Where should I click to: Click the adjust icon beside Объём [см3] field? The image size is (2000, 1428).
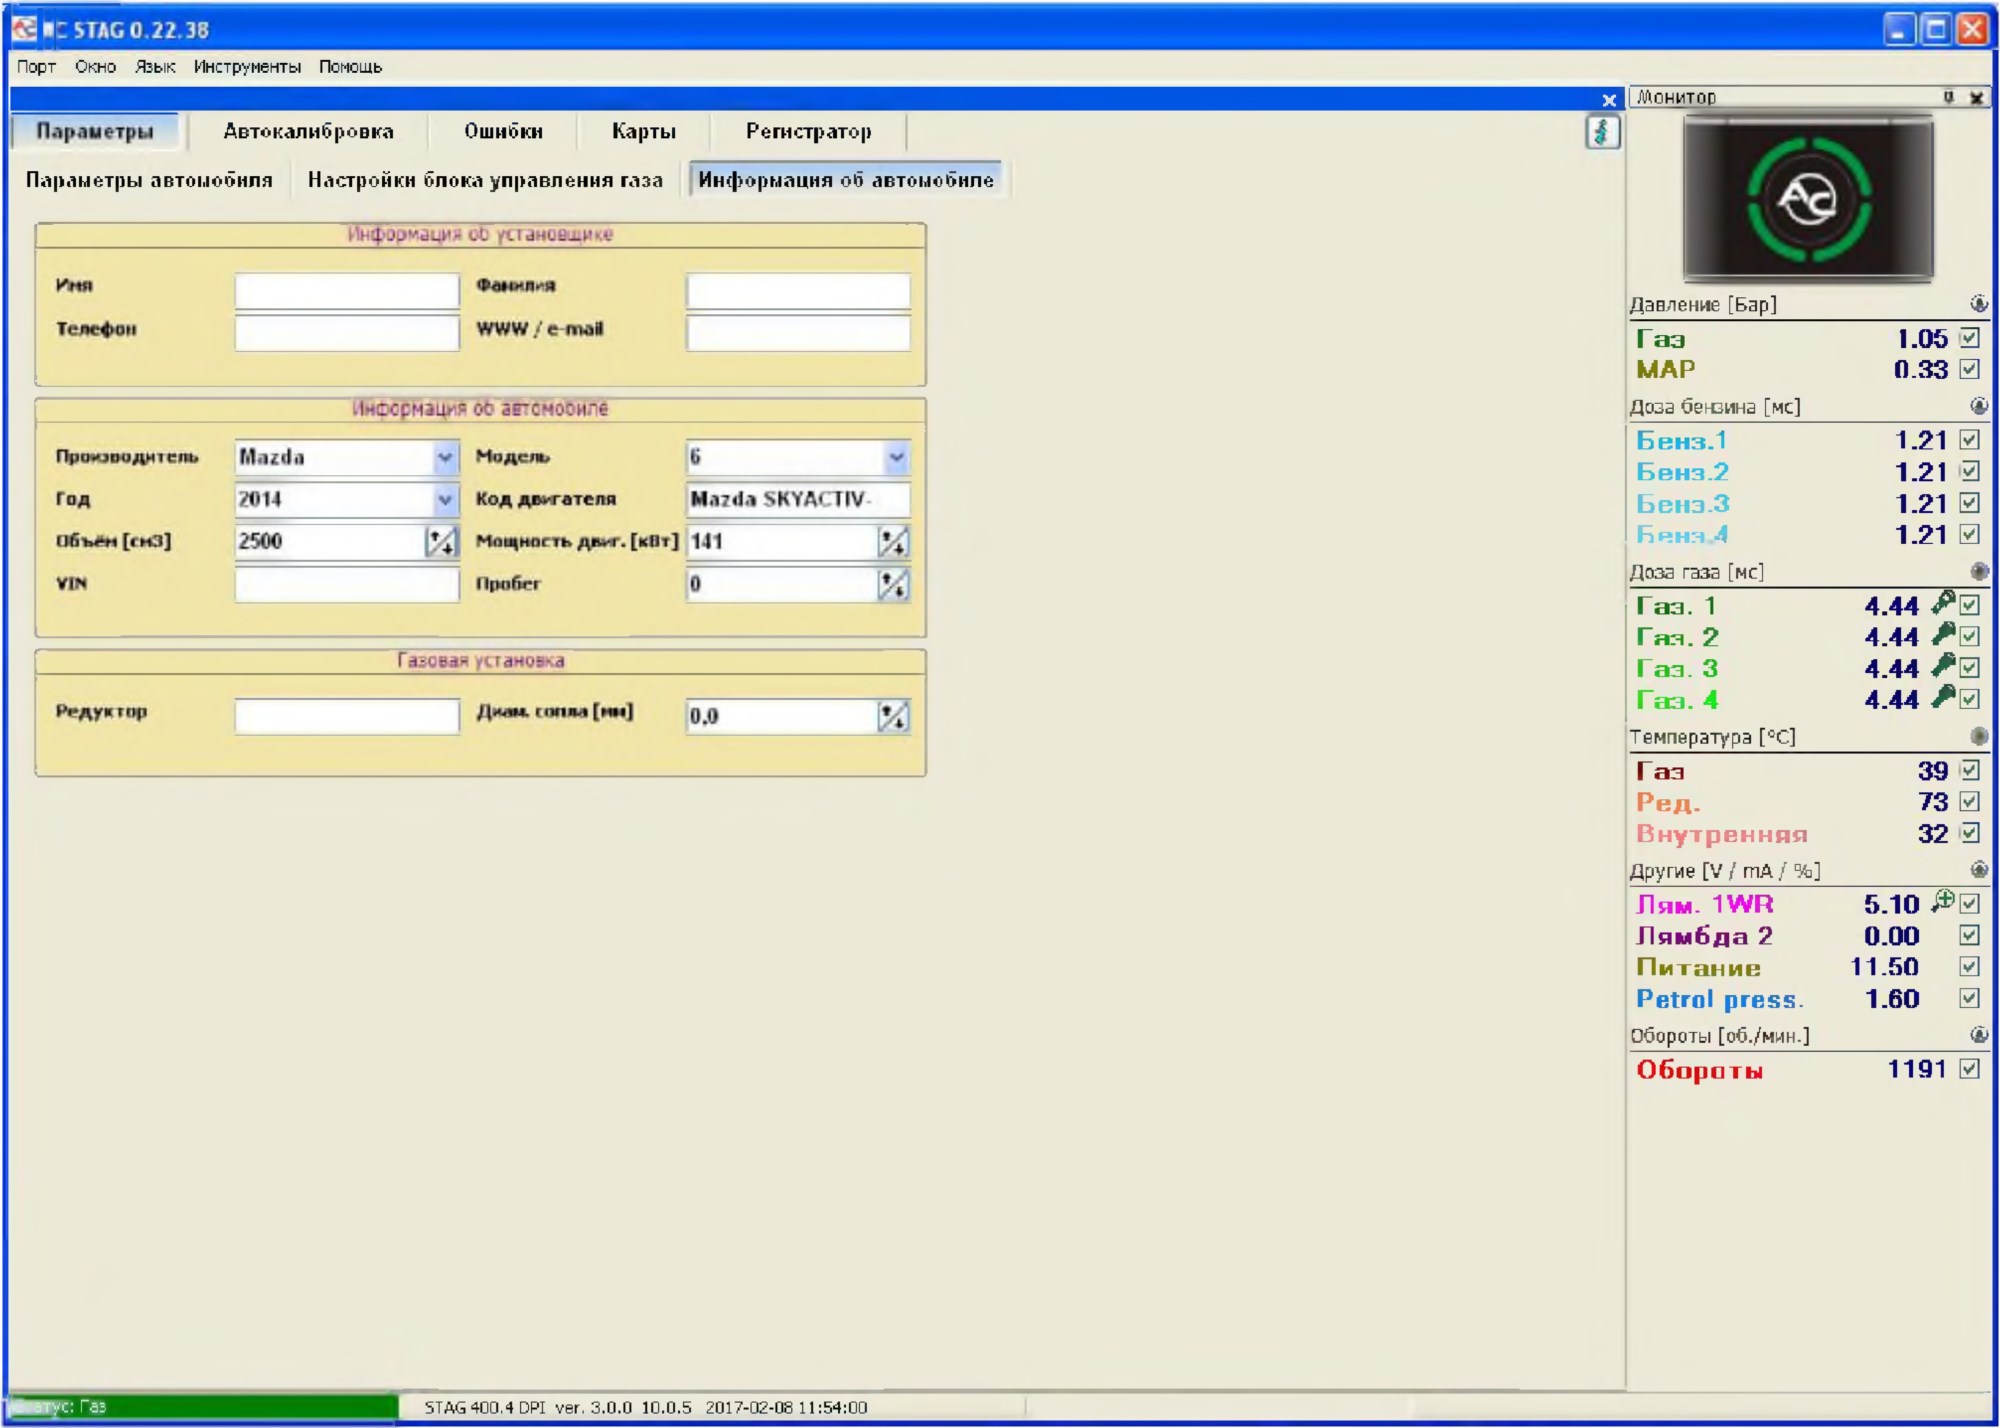point(441,542)
